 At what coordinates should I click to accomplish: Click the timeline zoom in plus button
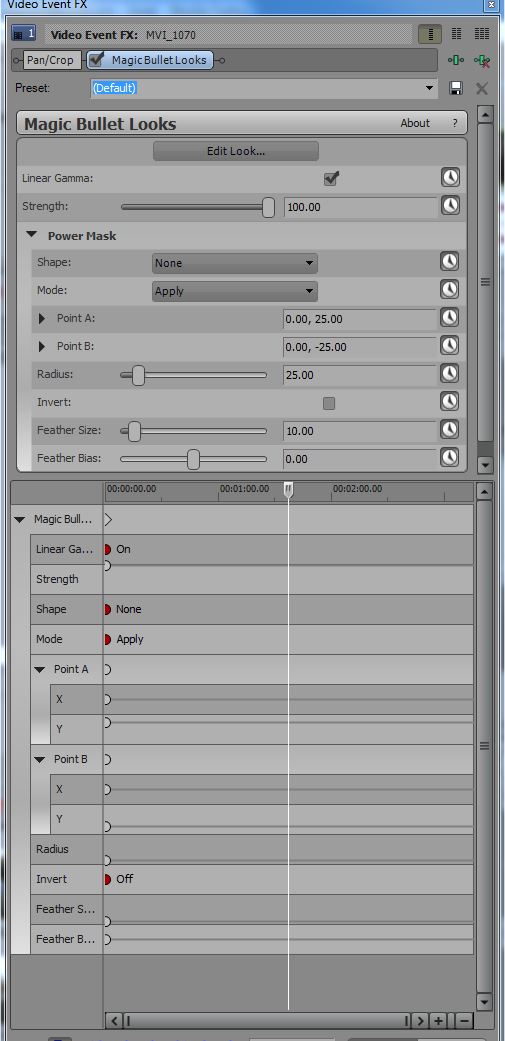pos(439,1020)
